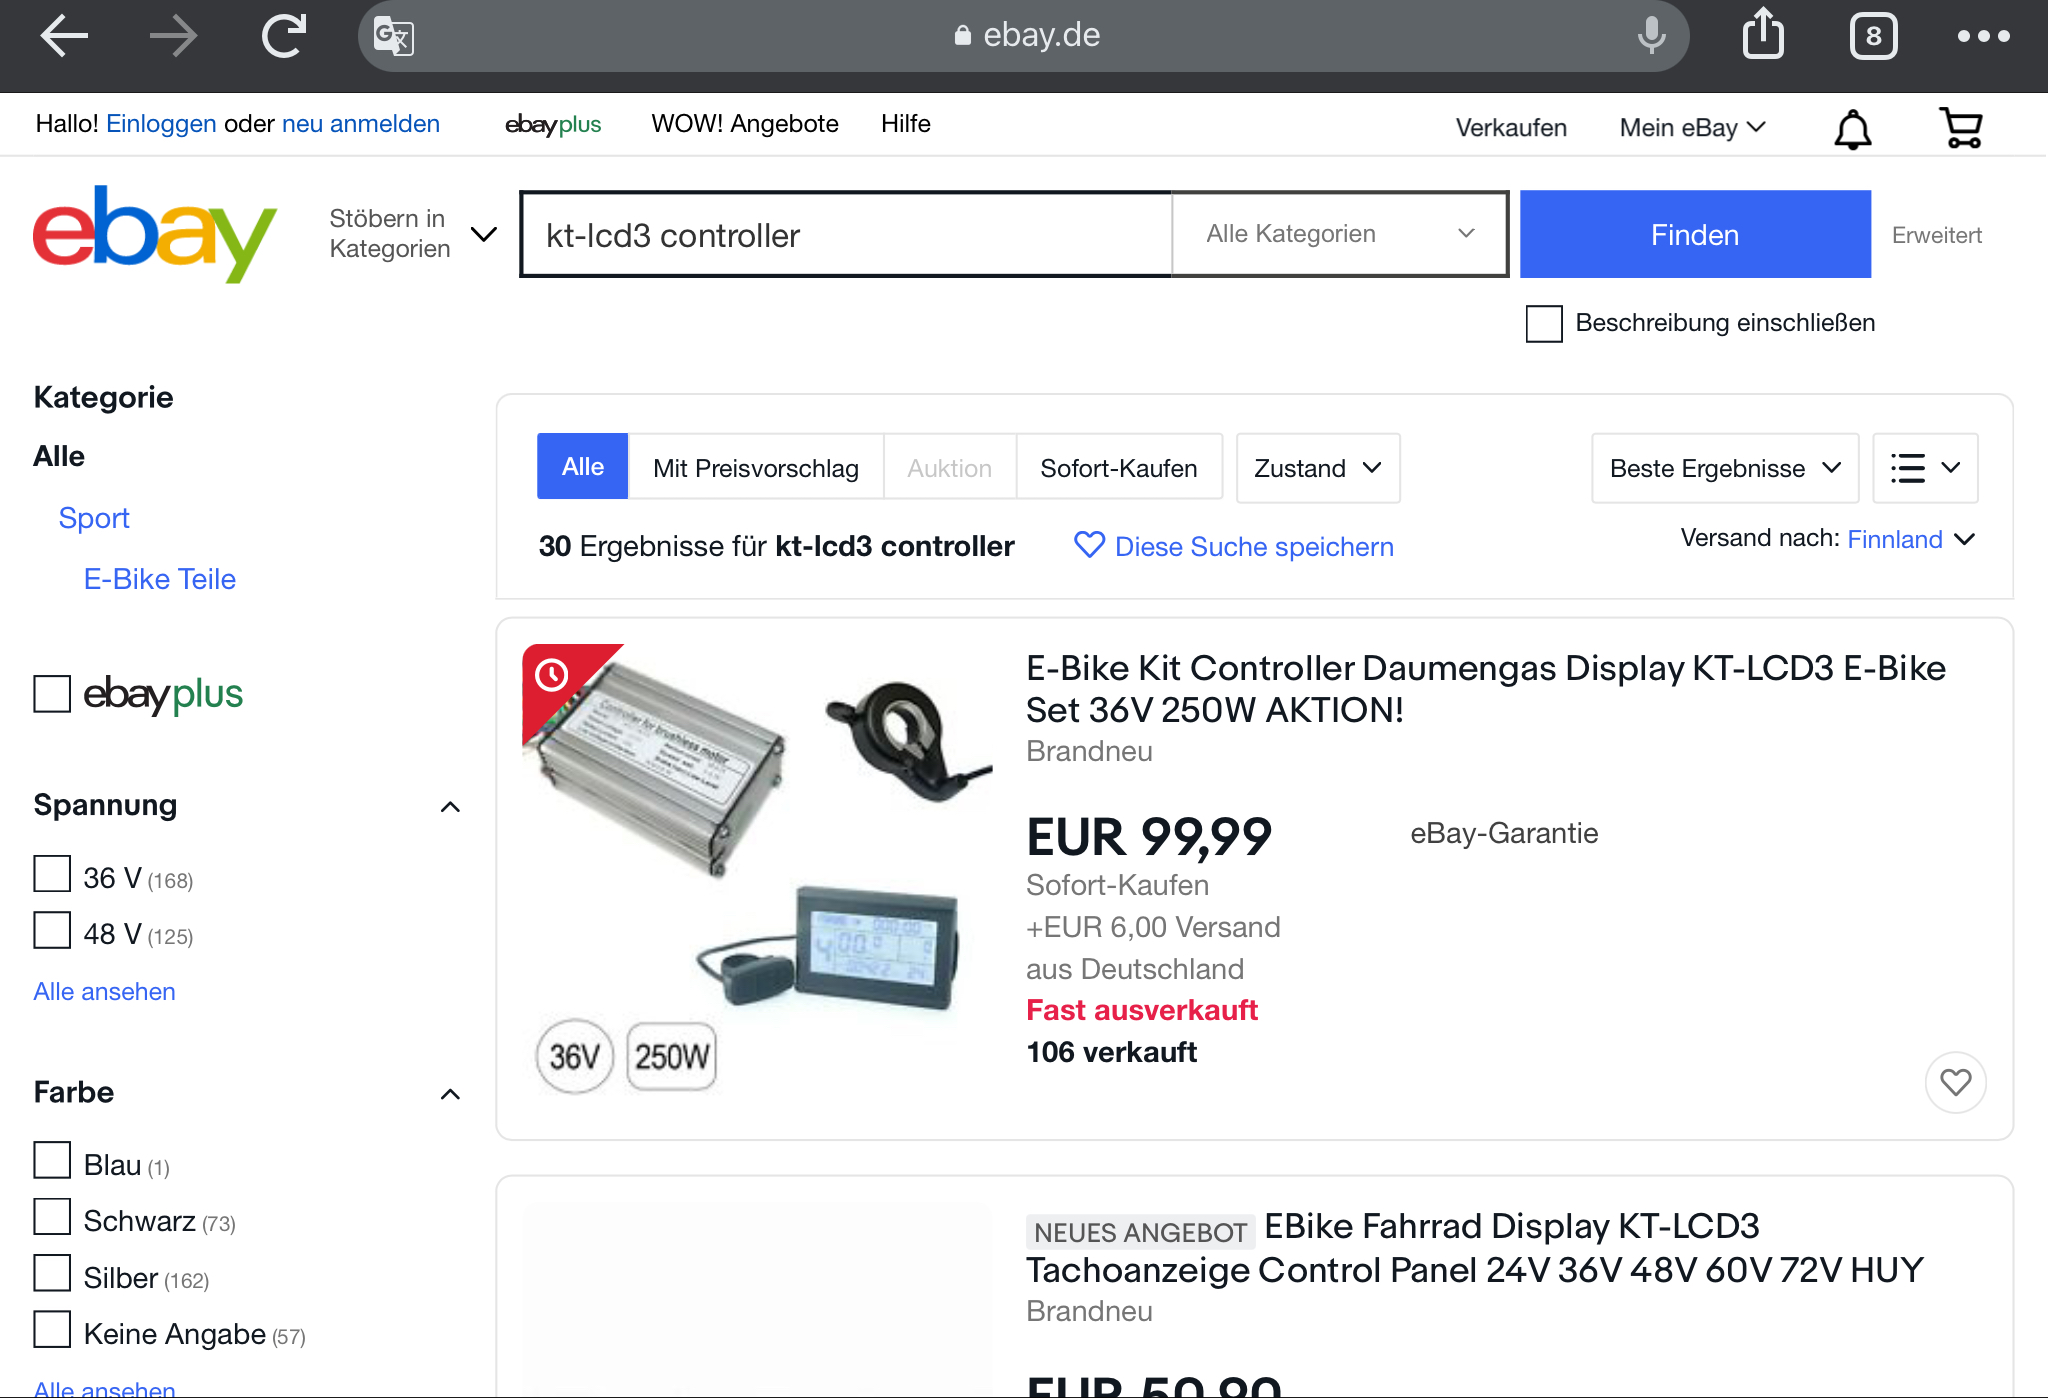Click the kt-lcd3 controller search field
This screenshot has width=2048, height=1398.
pyautogui.click(x=845, y=235)
